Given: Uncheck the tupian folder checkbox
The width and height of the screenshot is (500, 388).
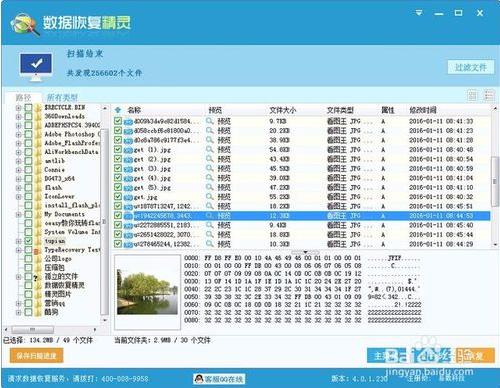Looking at the screenshot, I should click(28, 241).
